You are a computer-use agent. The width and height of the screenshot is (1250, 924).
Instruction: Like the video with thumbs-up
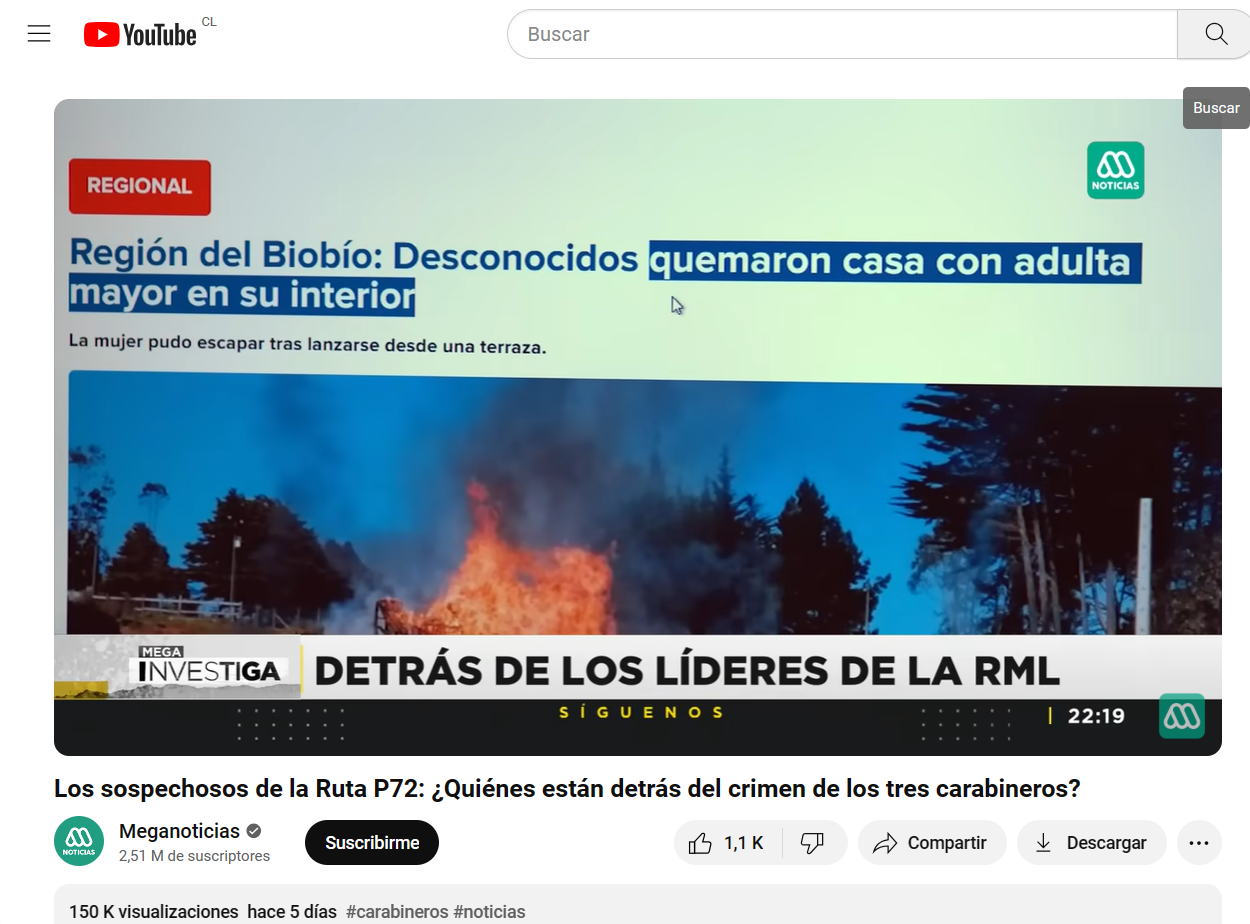coord(728,843)
